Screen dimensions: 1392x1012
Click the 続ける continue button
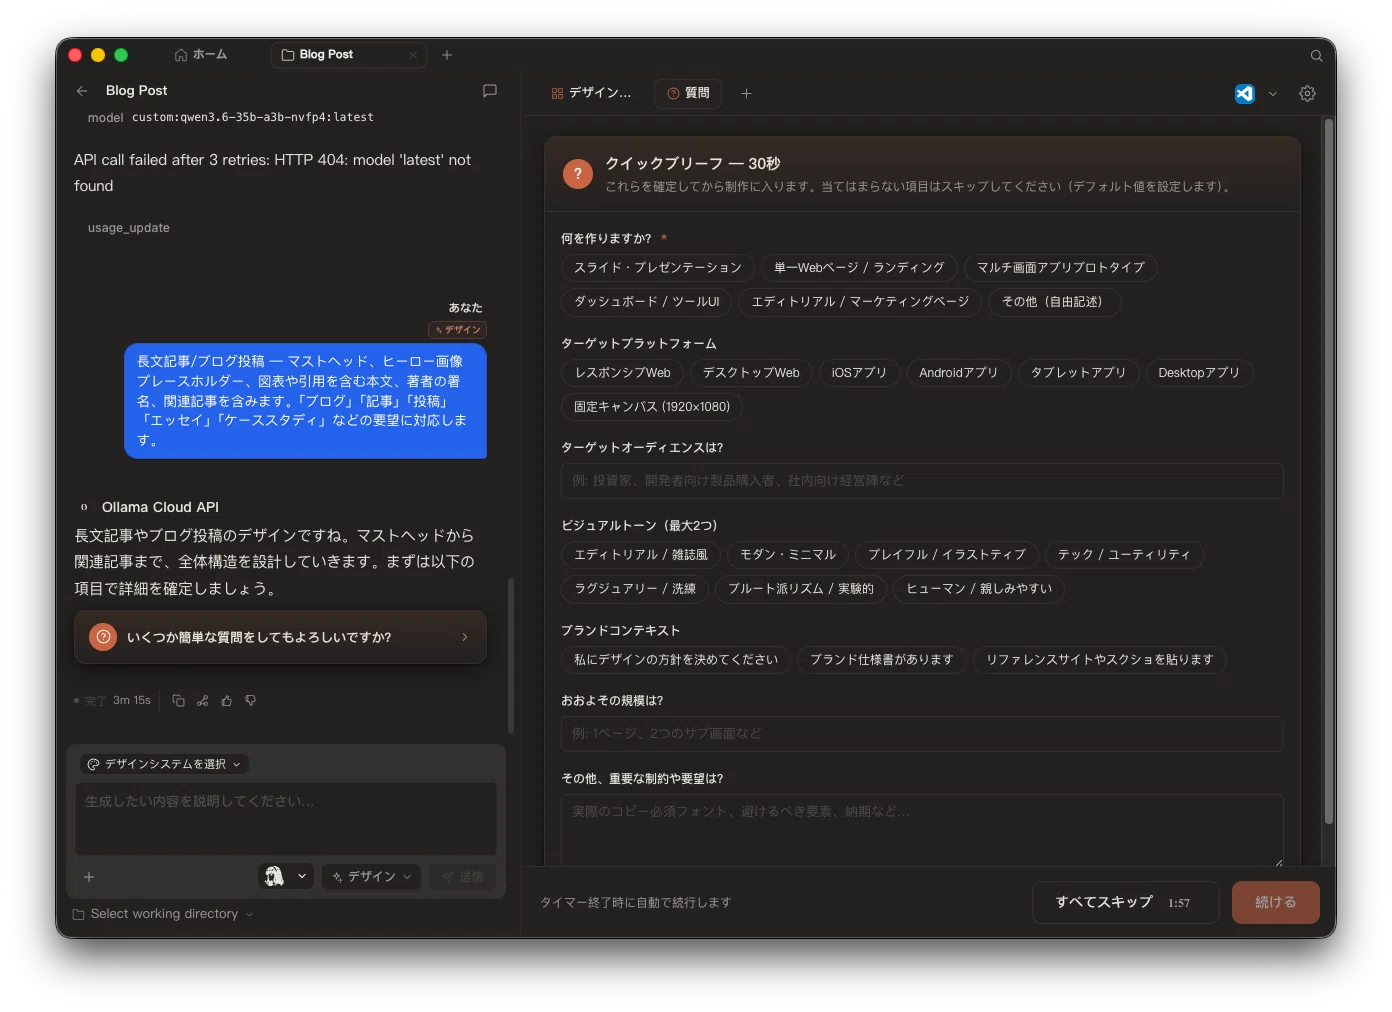(1276, 902)
